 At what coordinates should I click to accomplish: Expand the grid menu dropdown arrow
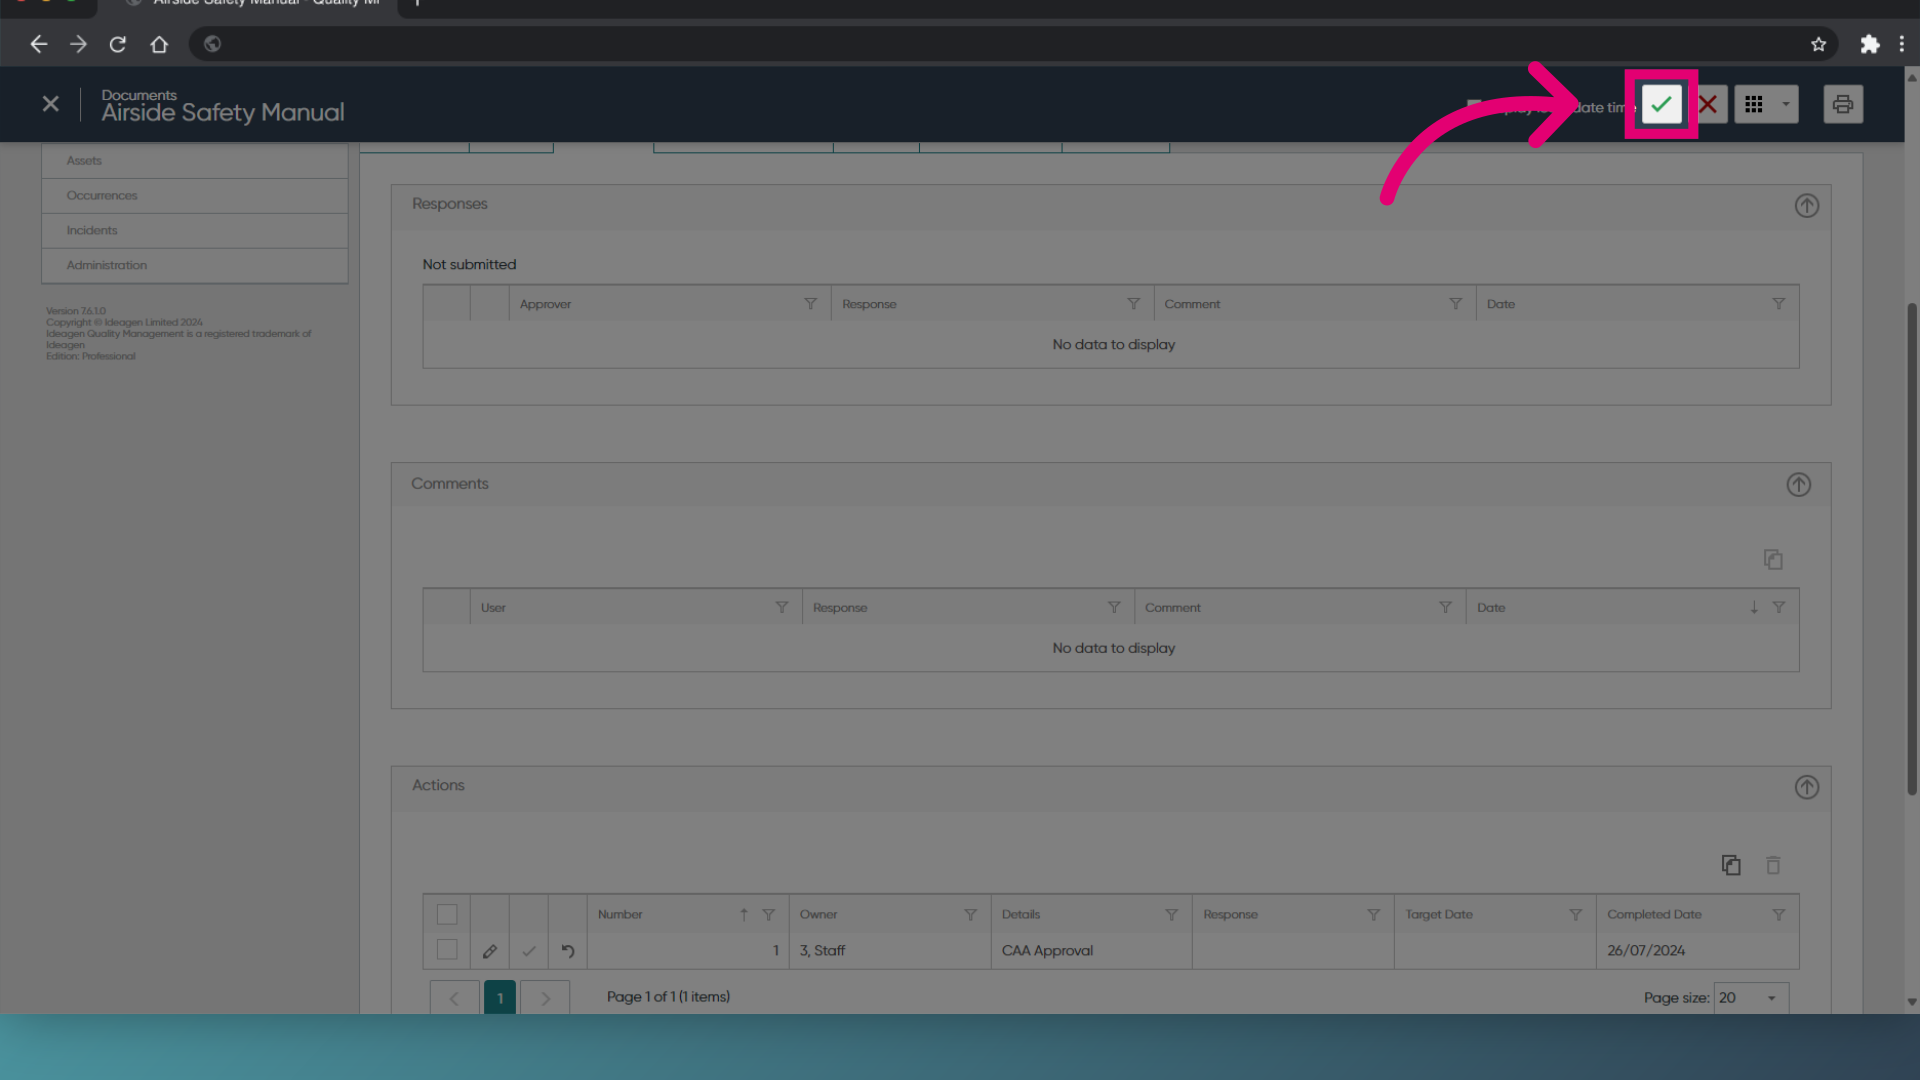[x=1786, y=104]
